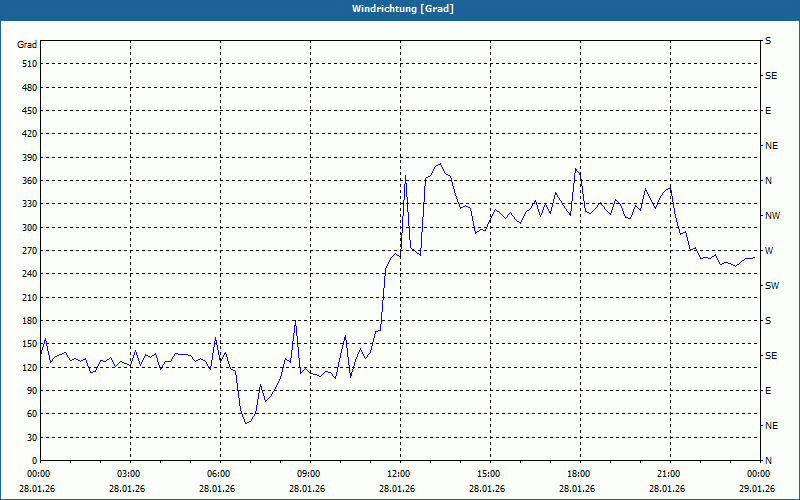Click the 'SE' compass label at 480 level
800x500 pixels.
(x=771, y=76)
